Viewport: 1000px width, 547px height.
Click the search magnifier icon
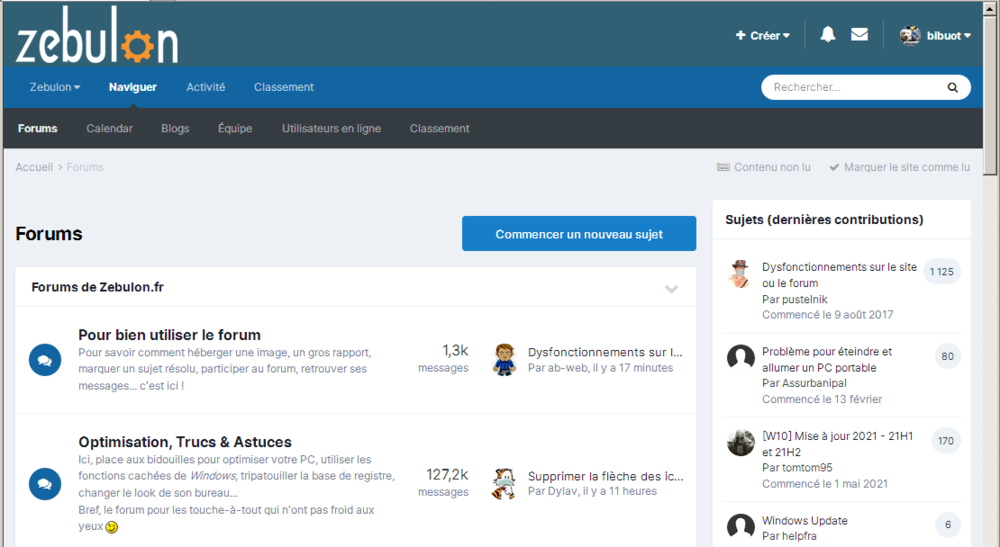[952, 88]
